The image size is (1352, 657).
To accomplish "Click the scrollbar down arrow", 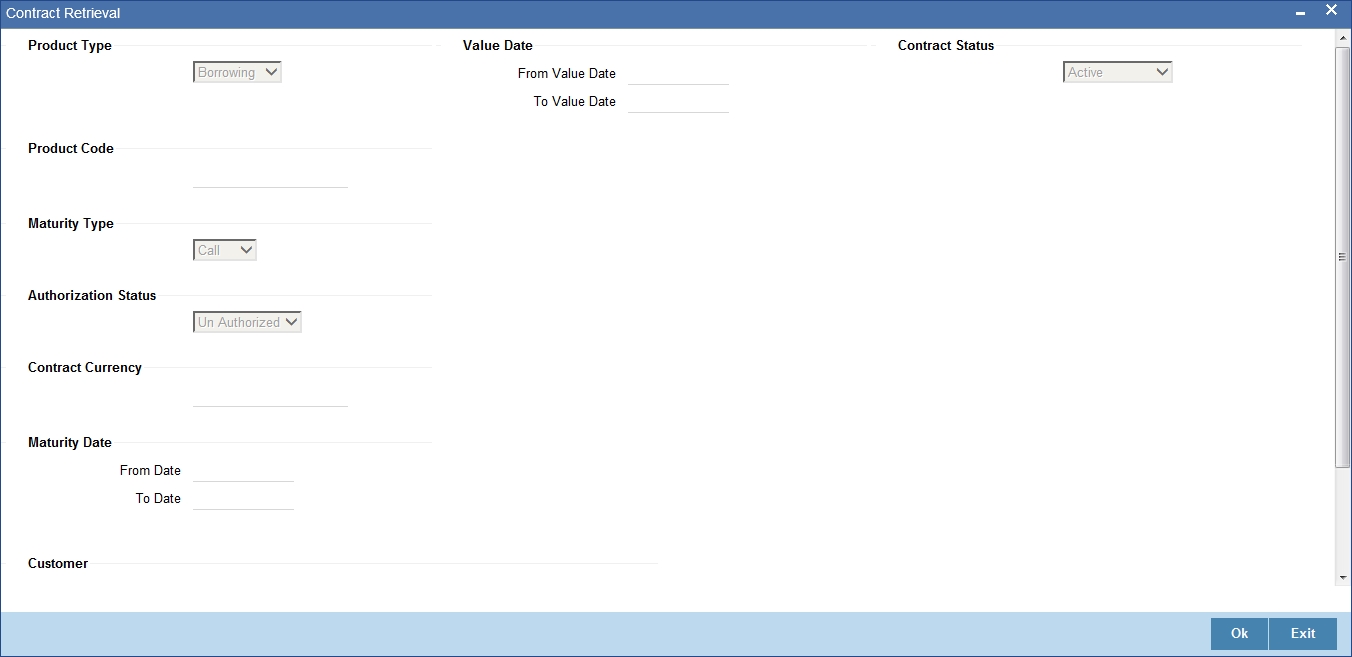I will [1342, 578].
